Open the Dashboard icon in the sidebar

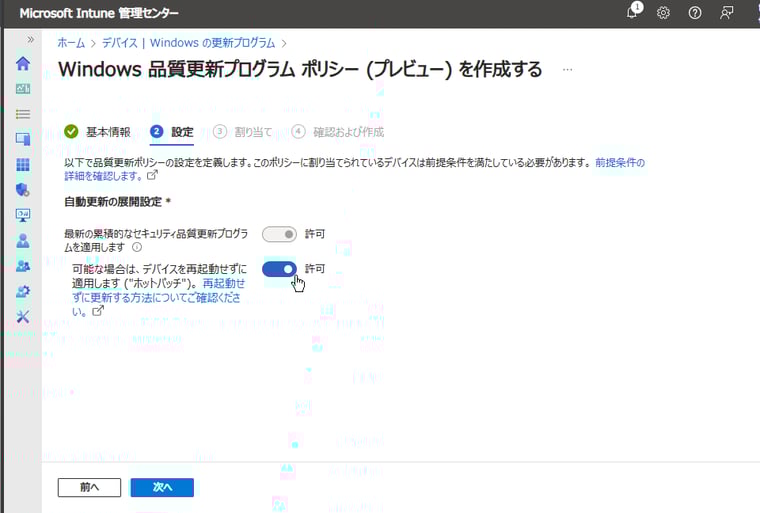pos(23,89)
